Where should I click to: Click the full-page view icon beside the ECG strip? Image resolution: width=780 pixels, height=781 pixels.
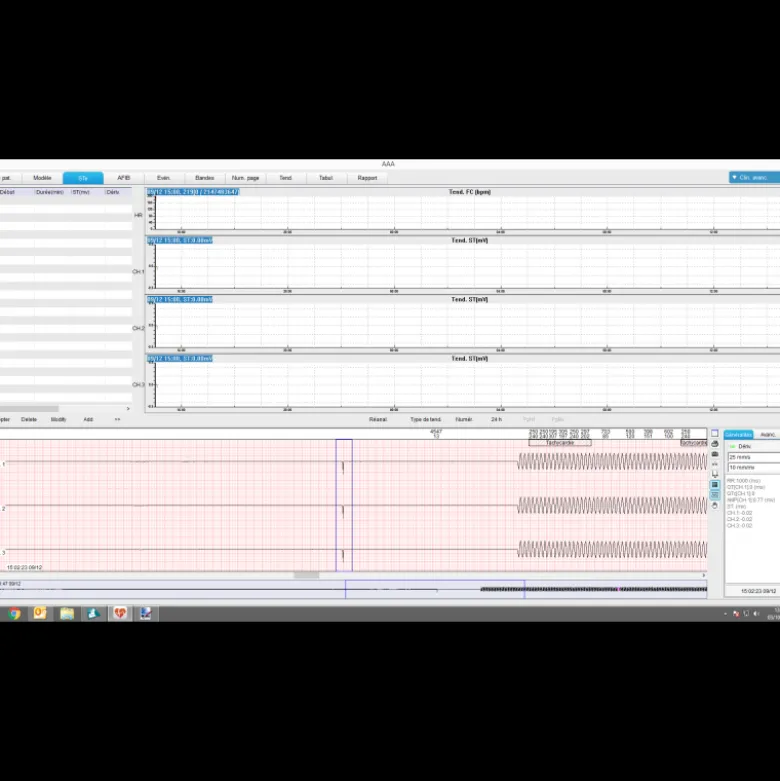click(x=715, y=433)
